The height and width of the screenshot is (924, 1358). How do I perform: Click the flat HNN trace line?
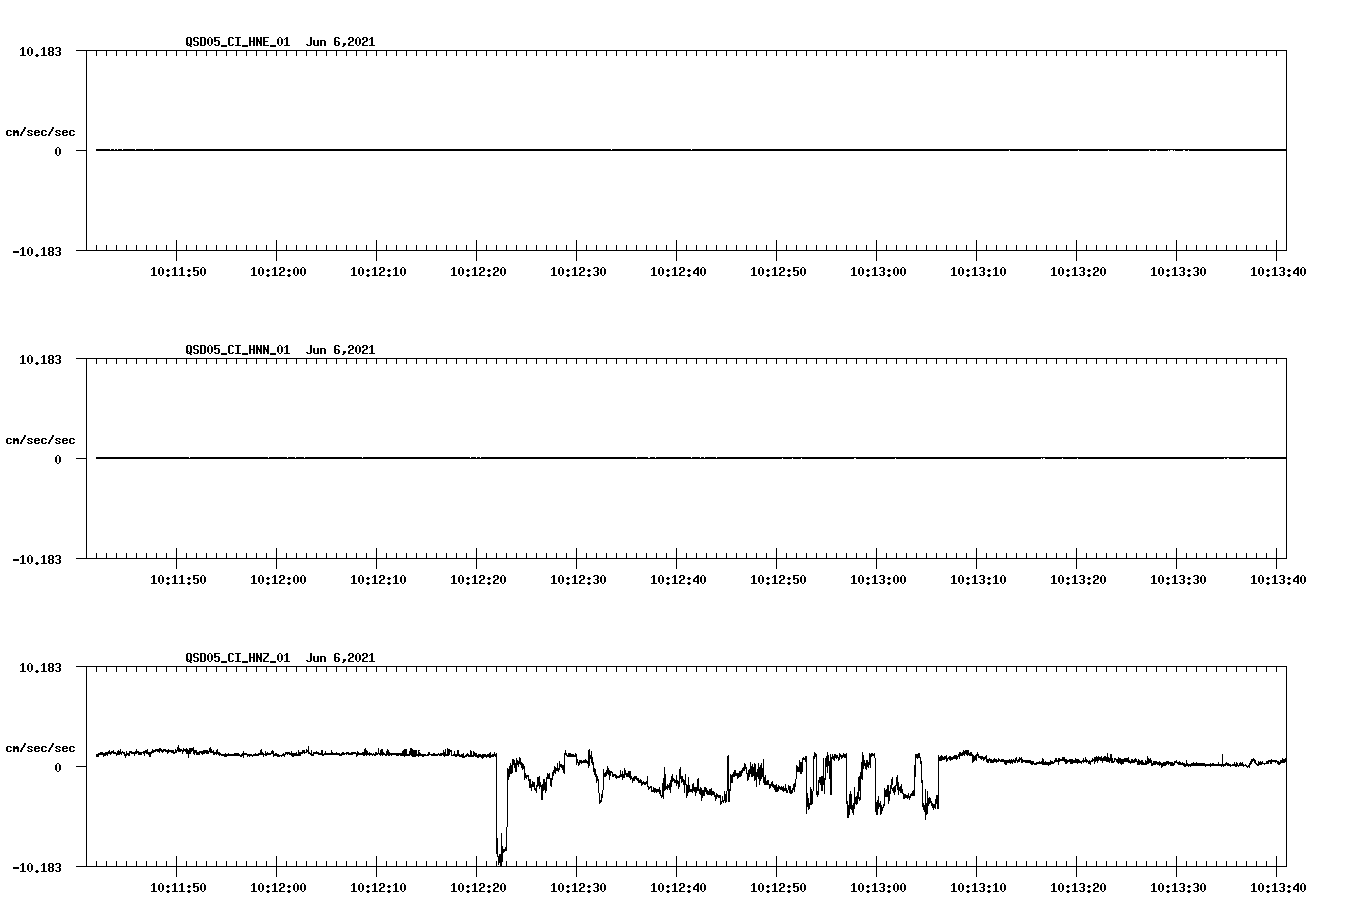(691, 458)
